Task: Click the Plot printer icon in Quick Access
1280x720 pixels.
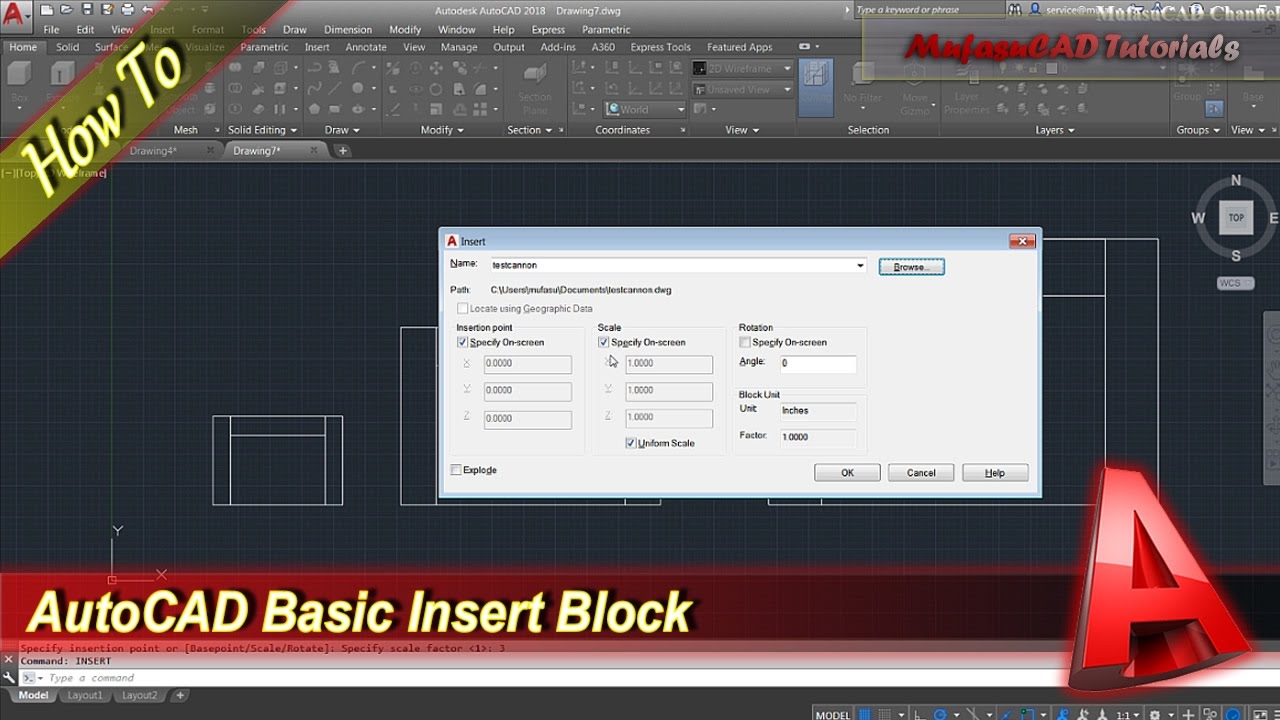Action: coord(126,10)
